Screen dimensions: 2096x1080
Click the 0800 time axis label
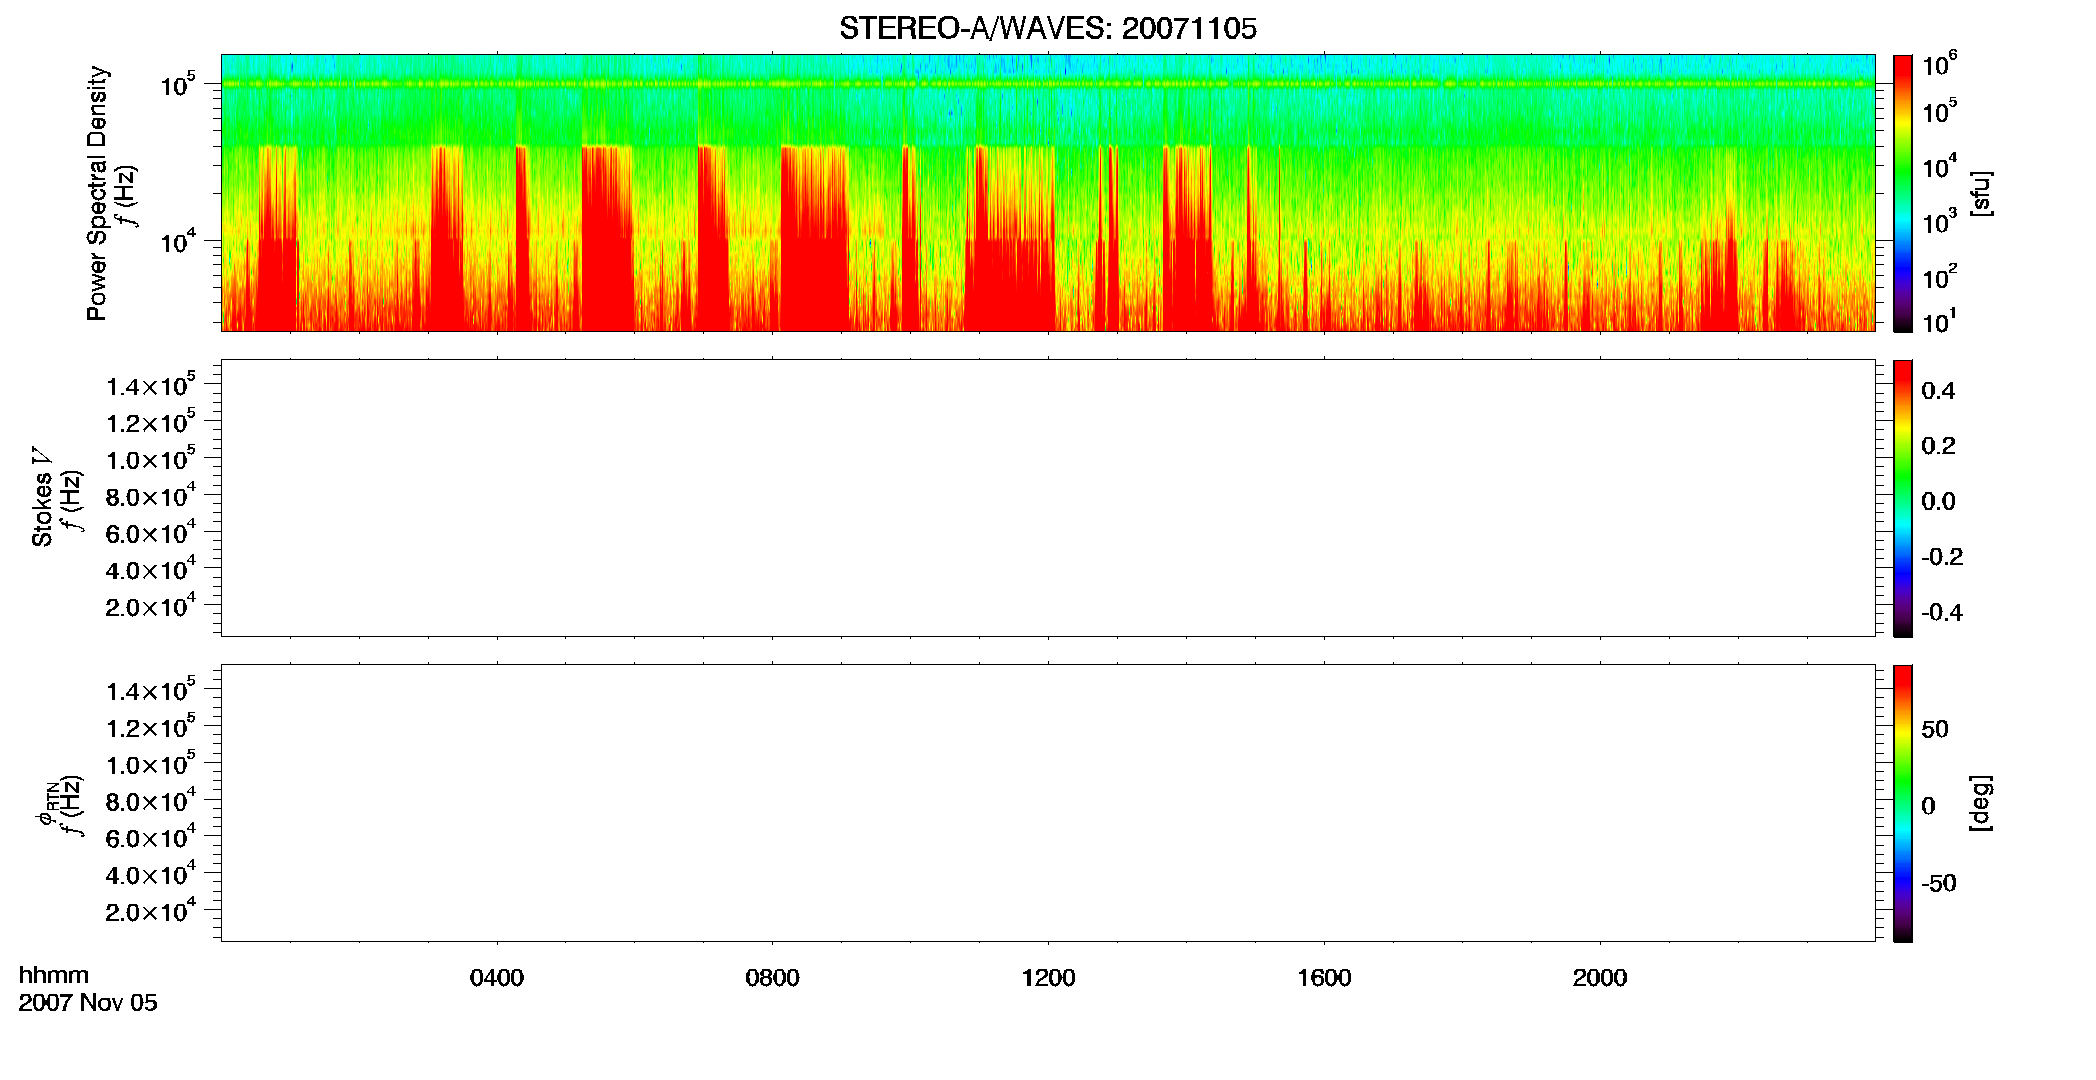coord(772,978)
